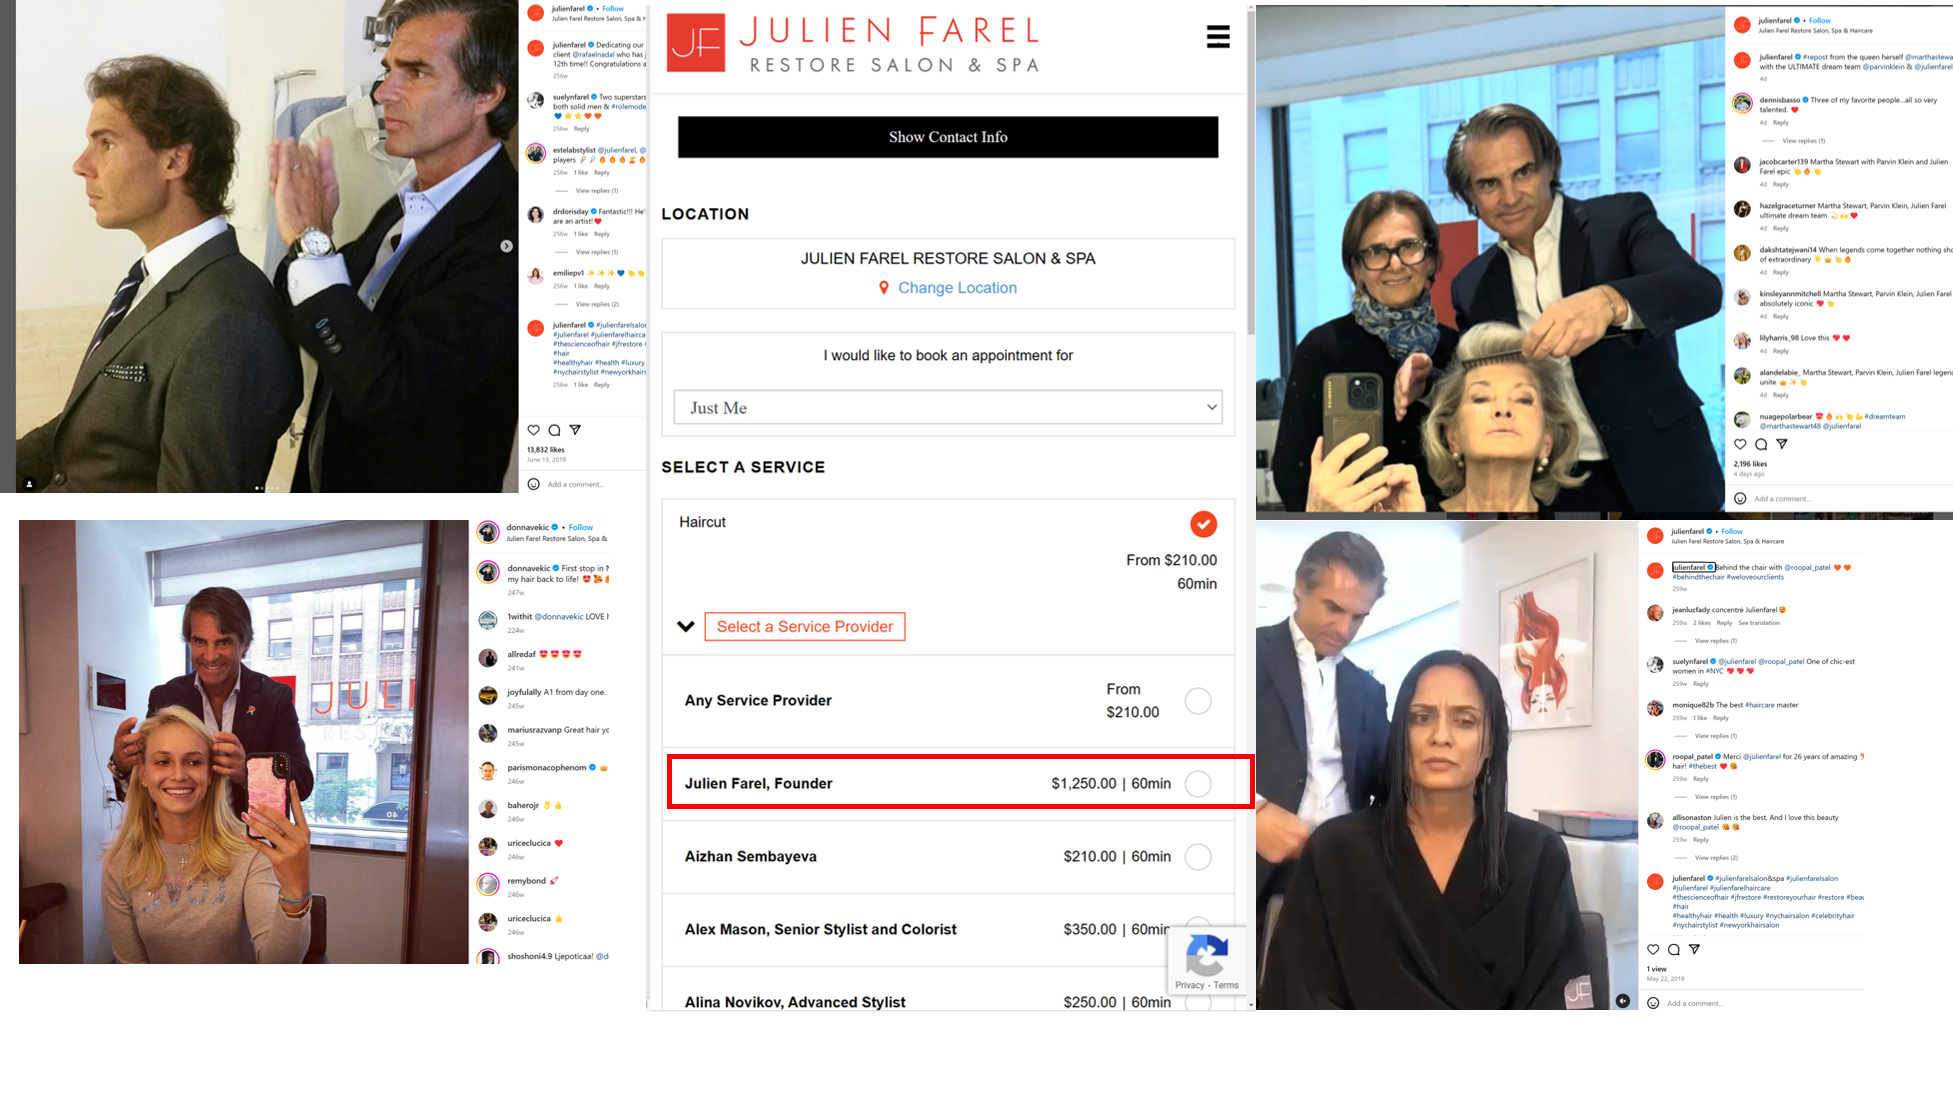1953x1095 pixels.
Task: Click Show Contact Info button
Action: 947,137
